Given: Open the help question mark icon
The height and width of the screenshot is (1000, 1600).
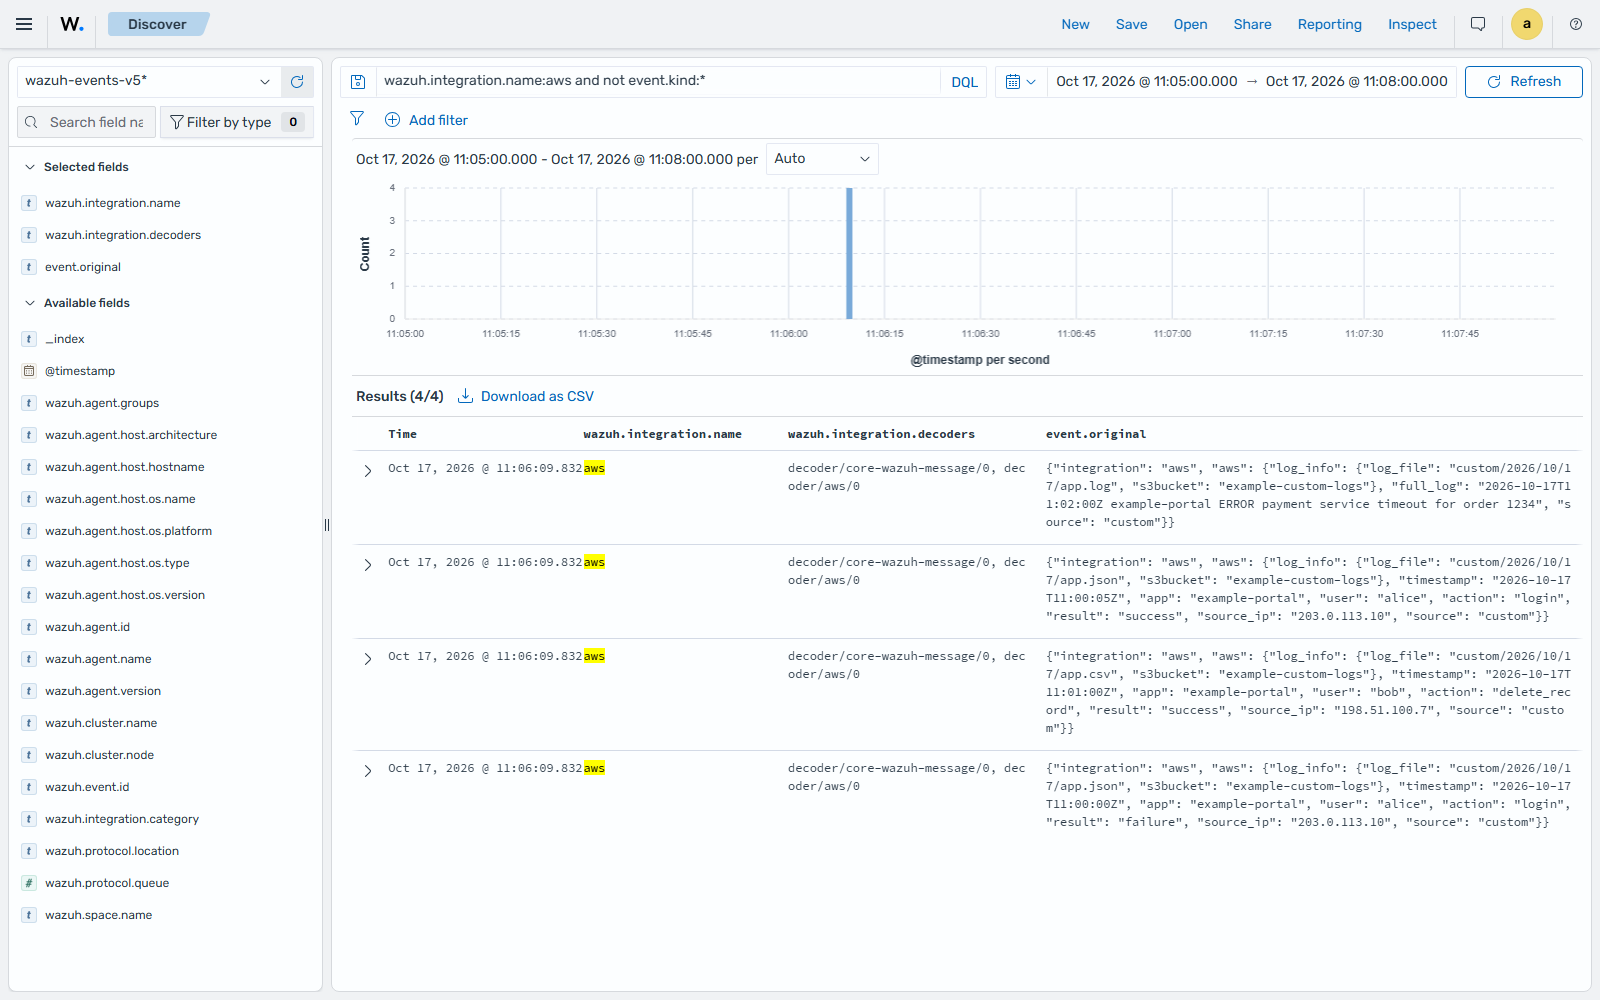Looking at the screenshot, I should point(1576,24).
